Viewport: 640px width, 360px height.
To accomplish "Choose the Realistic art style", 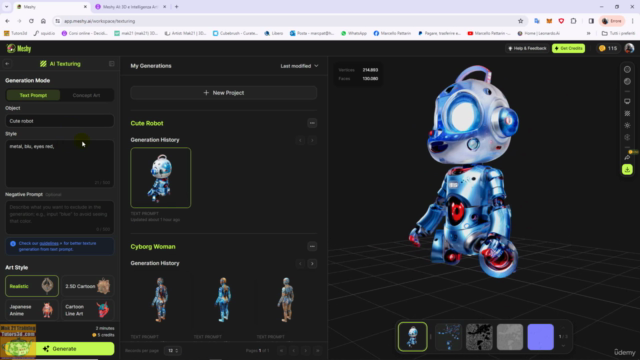I will click(32, 286).
